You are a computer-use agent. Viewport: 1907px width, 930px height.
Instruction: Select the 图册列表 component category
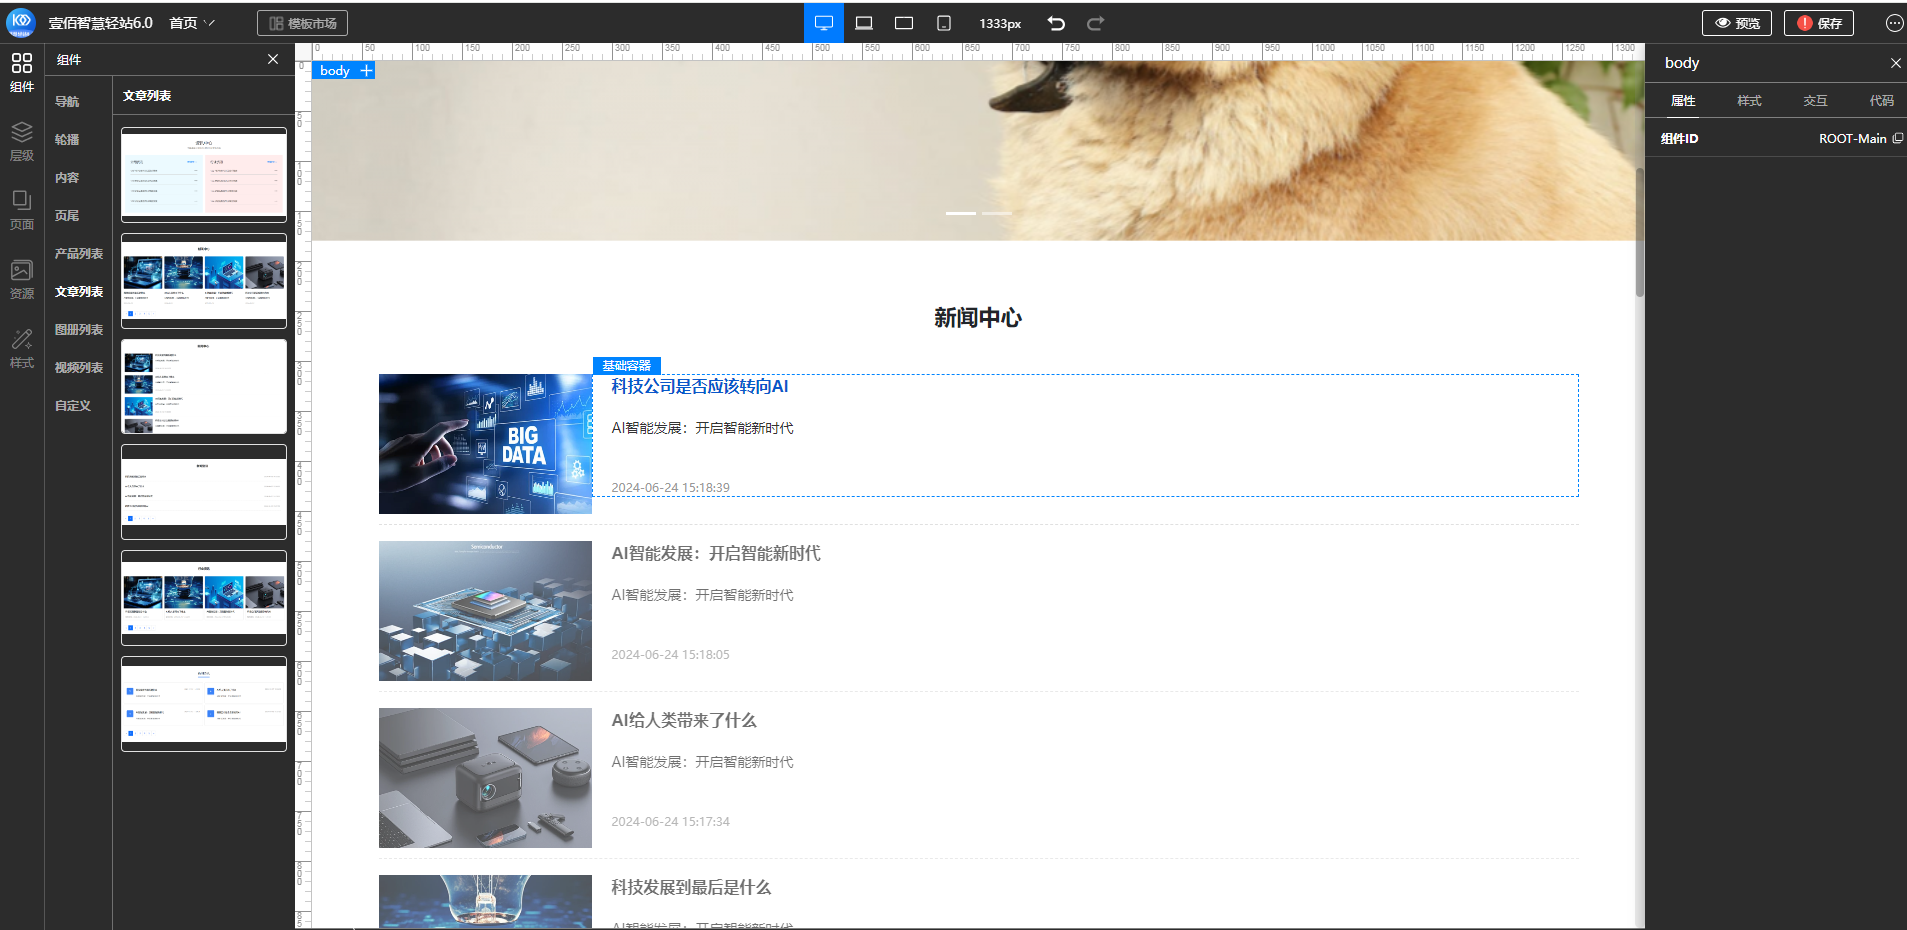[x=79, y=329]
